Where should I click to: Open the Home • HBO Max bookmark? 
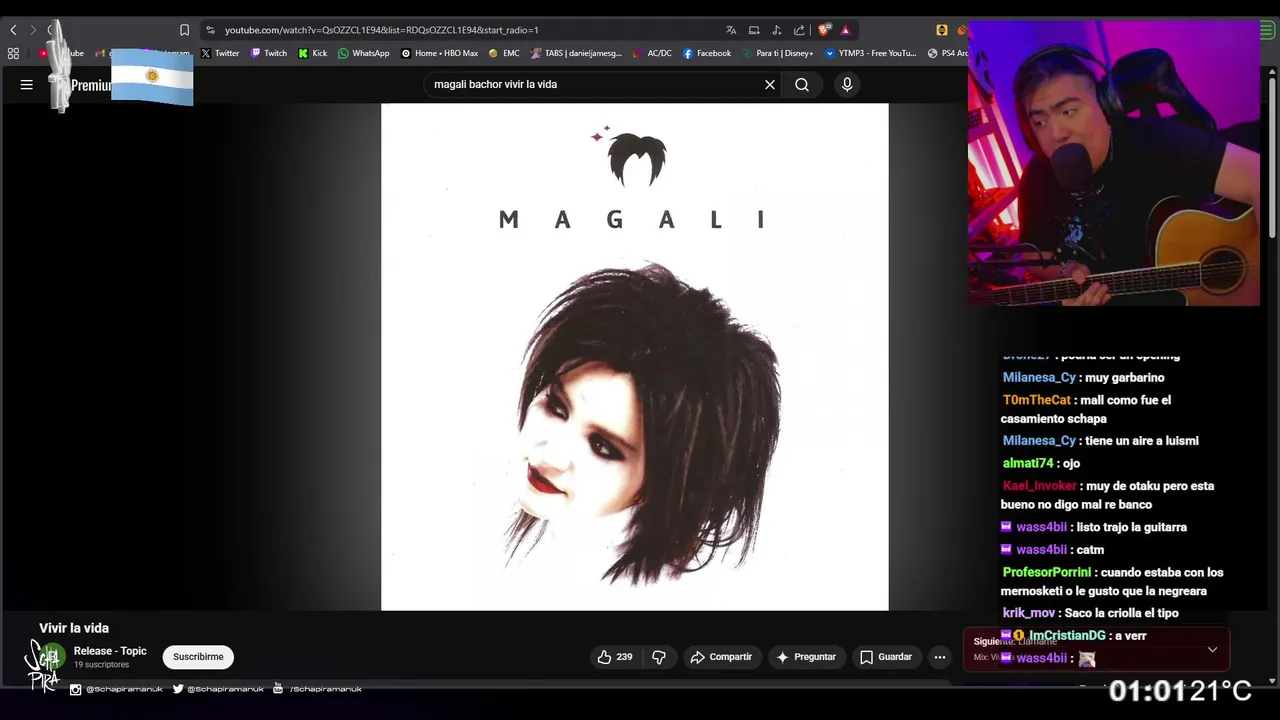point(440,53)
